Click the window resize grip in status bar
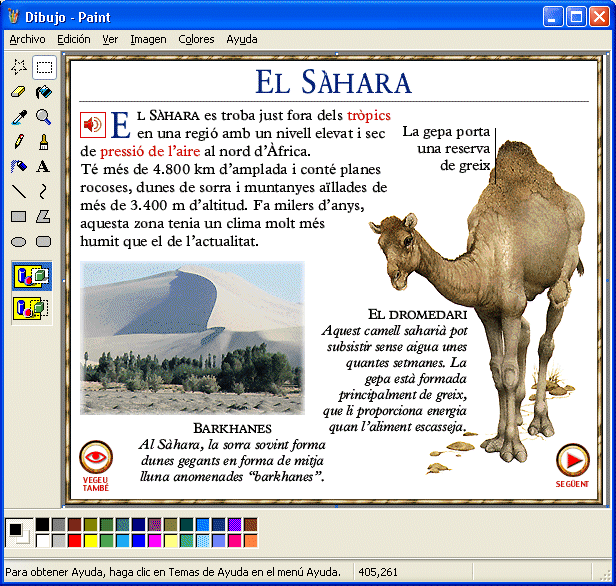 [605, 574]
